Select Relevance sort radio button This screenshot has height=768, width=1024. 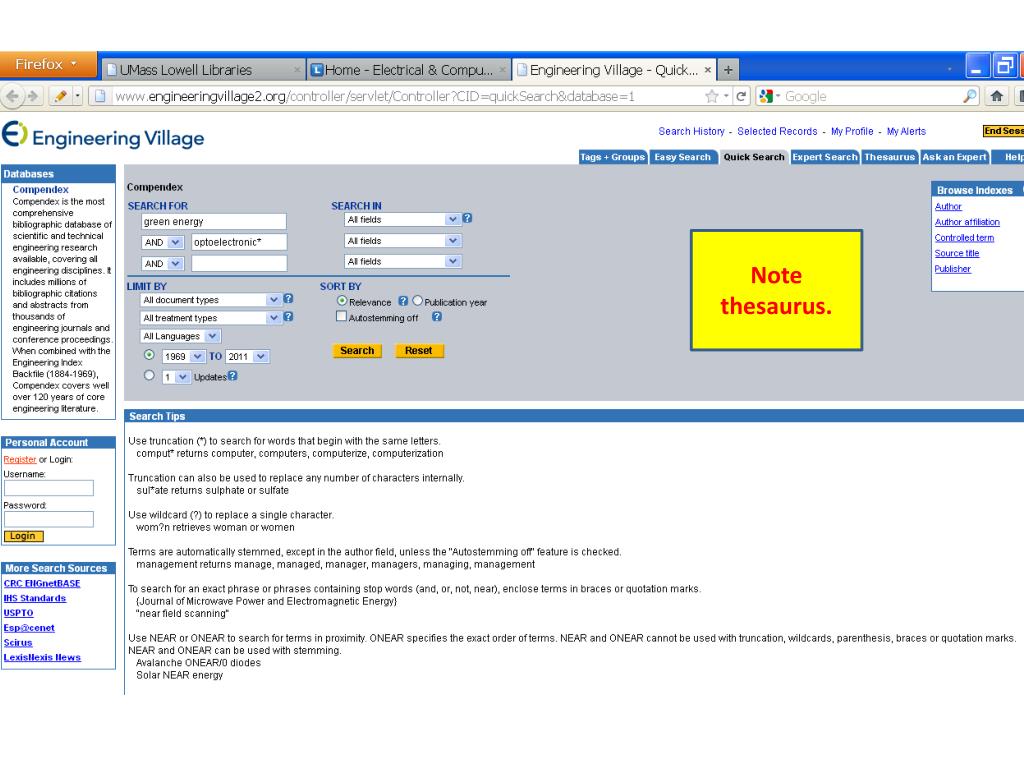(342, 301)
